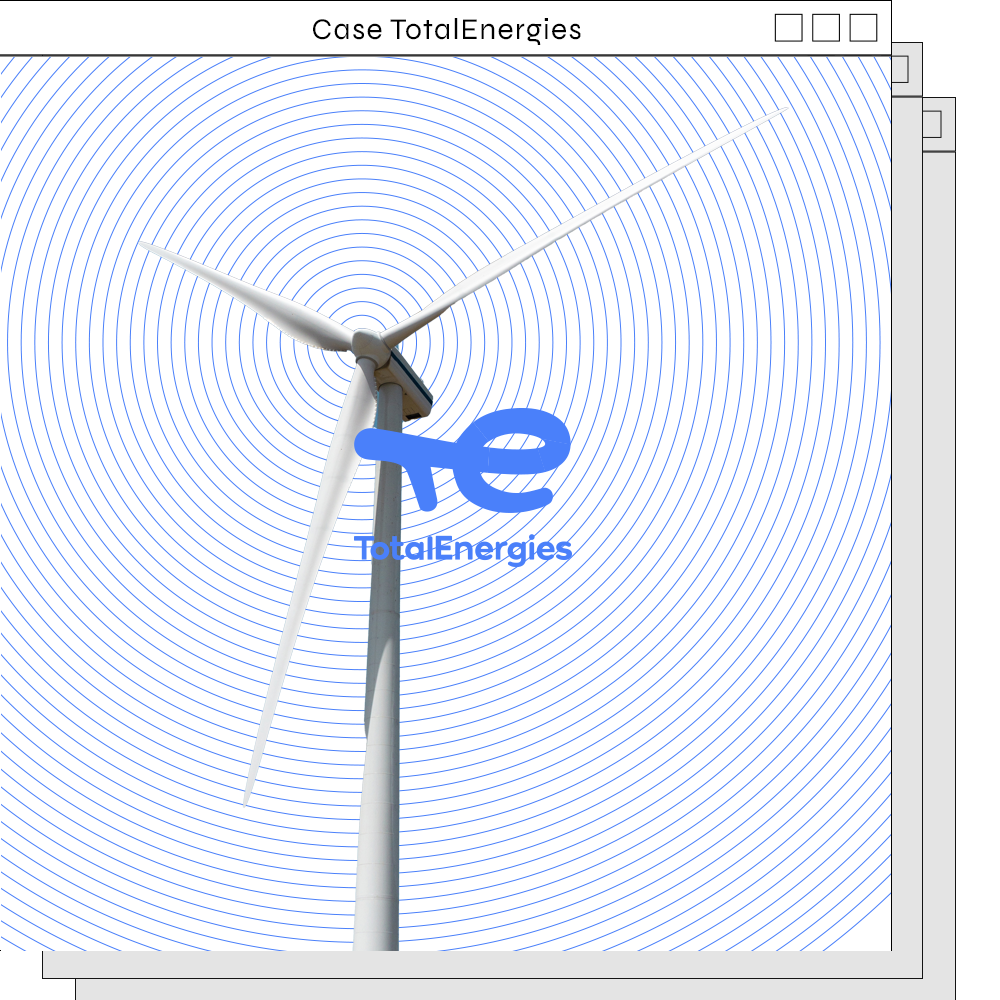
Task: Click the TotalEnergies logo symbol
Action: [462, 460]
